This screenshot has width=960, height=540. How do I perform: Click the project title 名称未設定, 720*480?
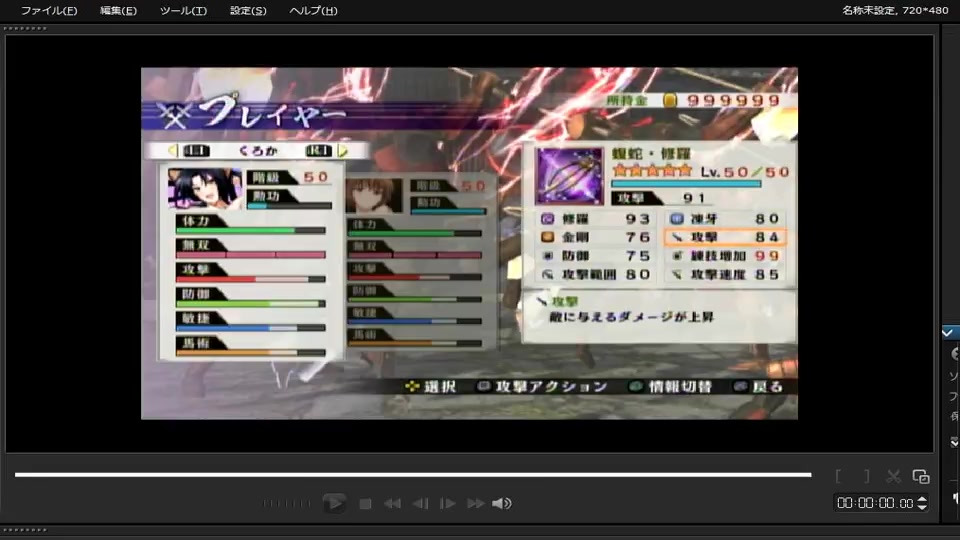[895, 10]
